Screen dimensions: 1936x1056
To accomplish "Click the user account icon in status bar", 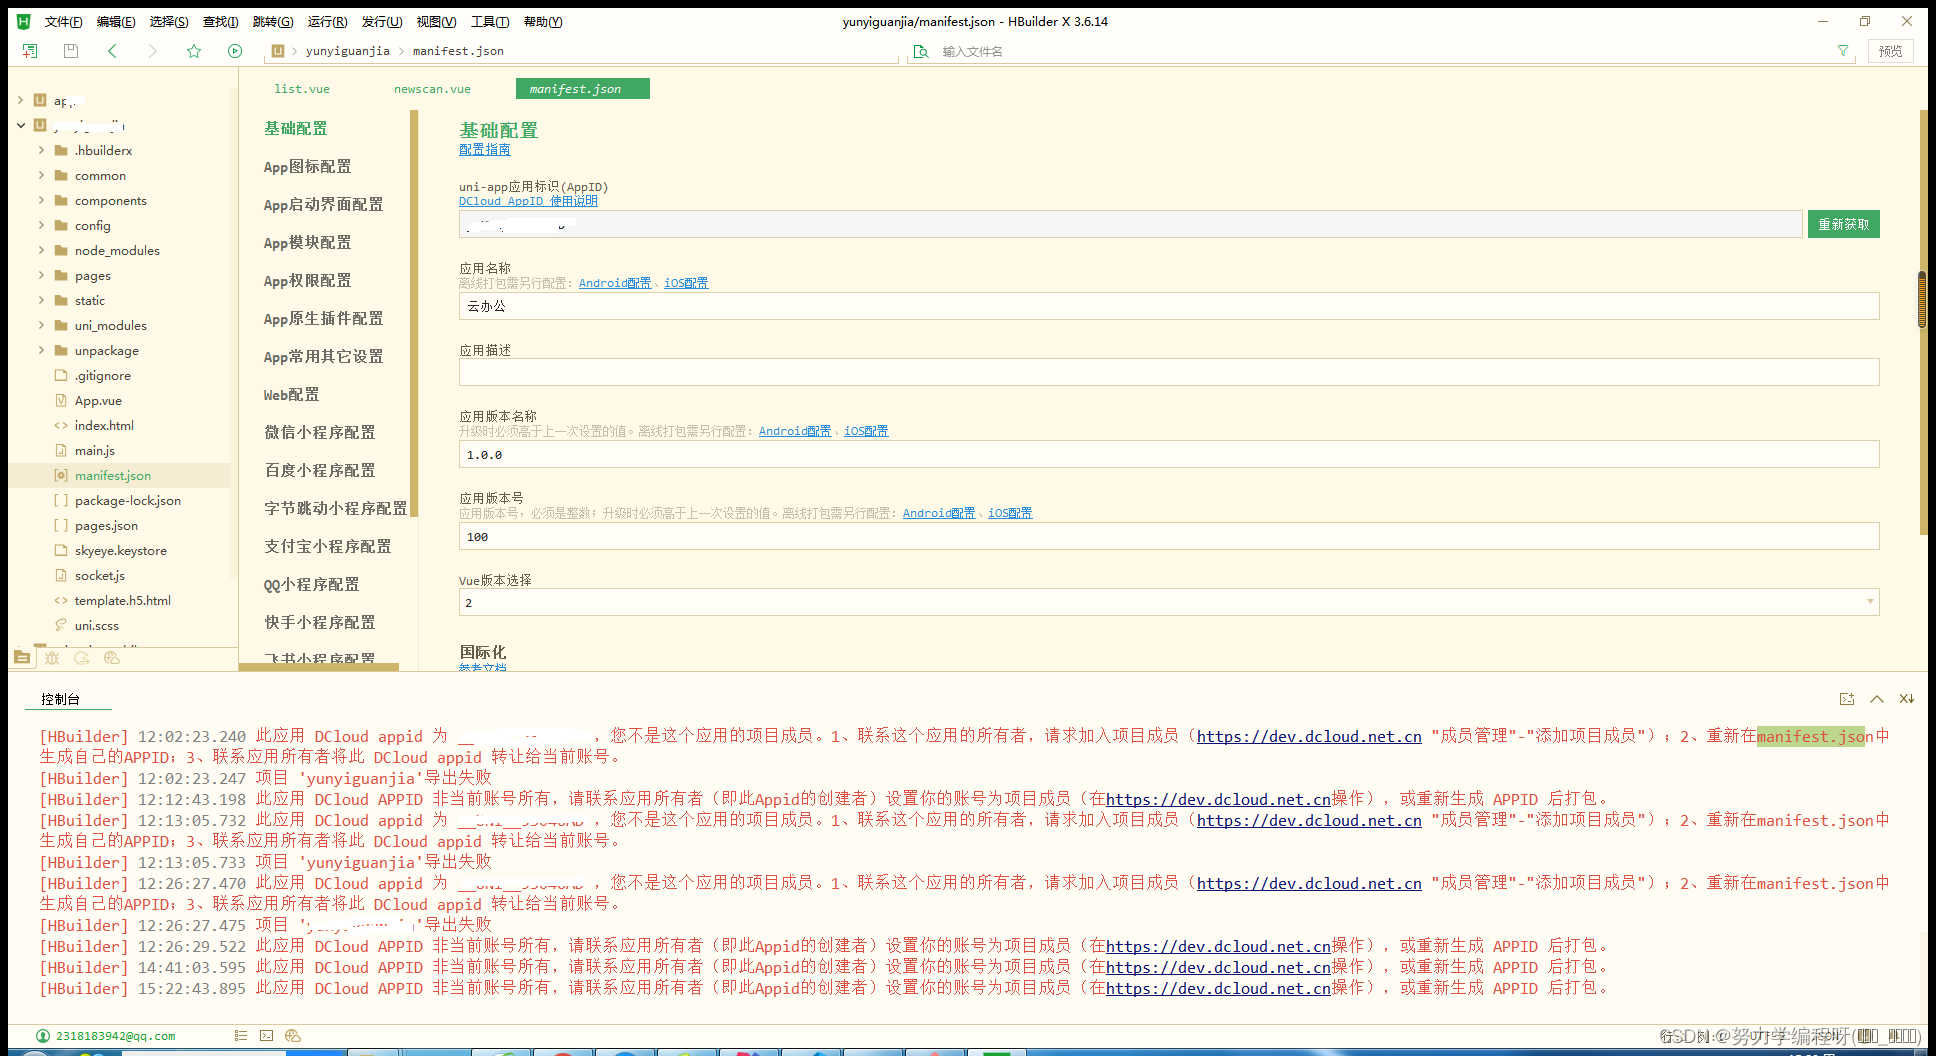I will pos(43,1036).
